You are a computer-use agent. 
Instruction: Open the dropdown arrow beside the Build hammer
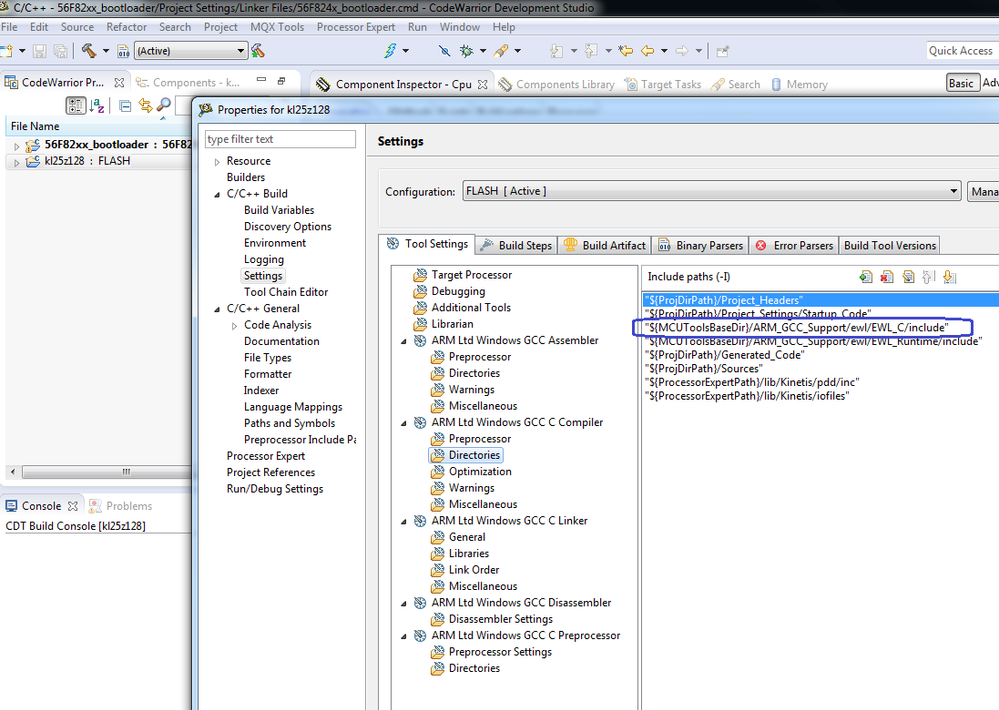(x=106, y=51)
